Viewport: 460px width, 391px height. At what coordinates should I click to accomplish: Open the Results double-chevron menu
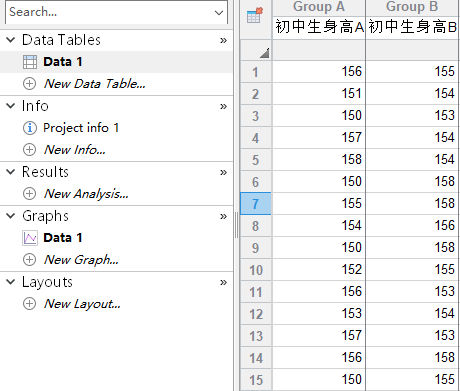(x=223, y=173)
